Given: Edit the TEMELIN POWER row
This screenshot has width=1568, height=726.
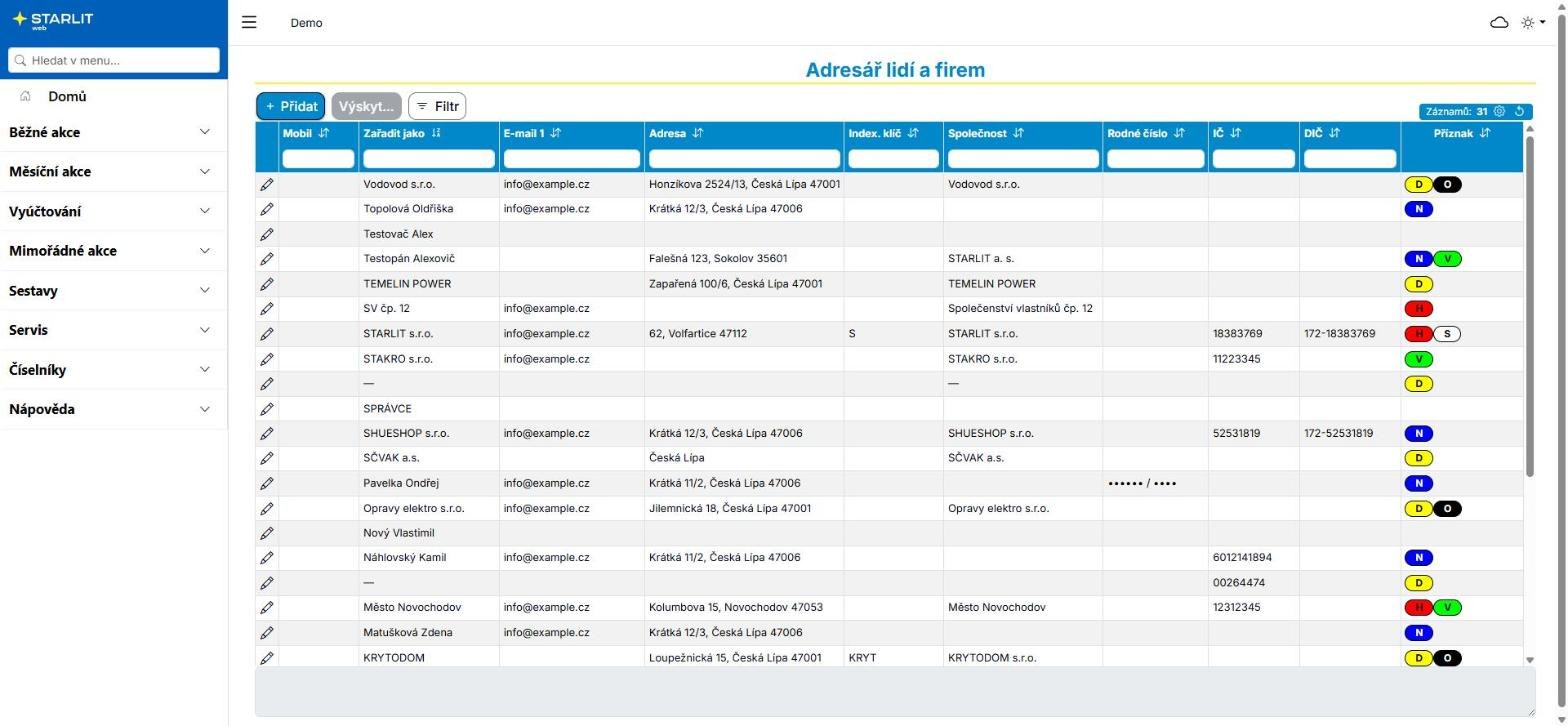Looking at the screenshot, I should [x=267, y=284].
